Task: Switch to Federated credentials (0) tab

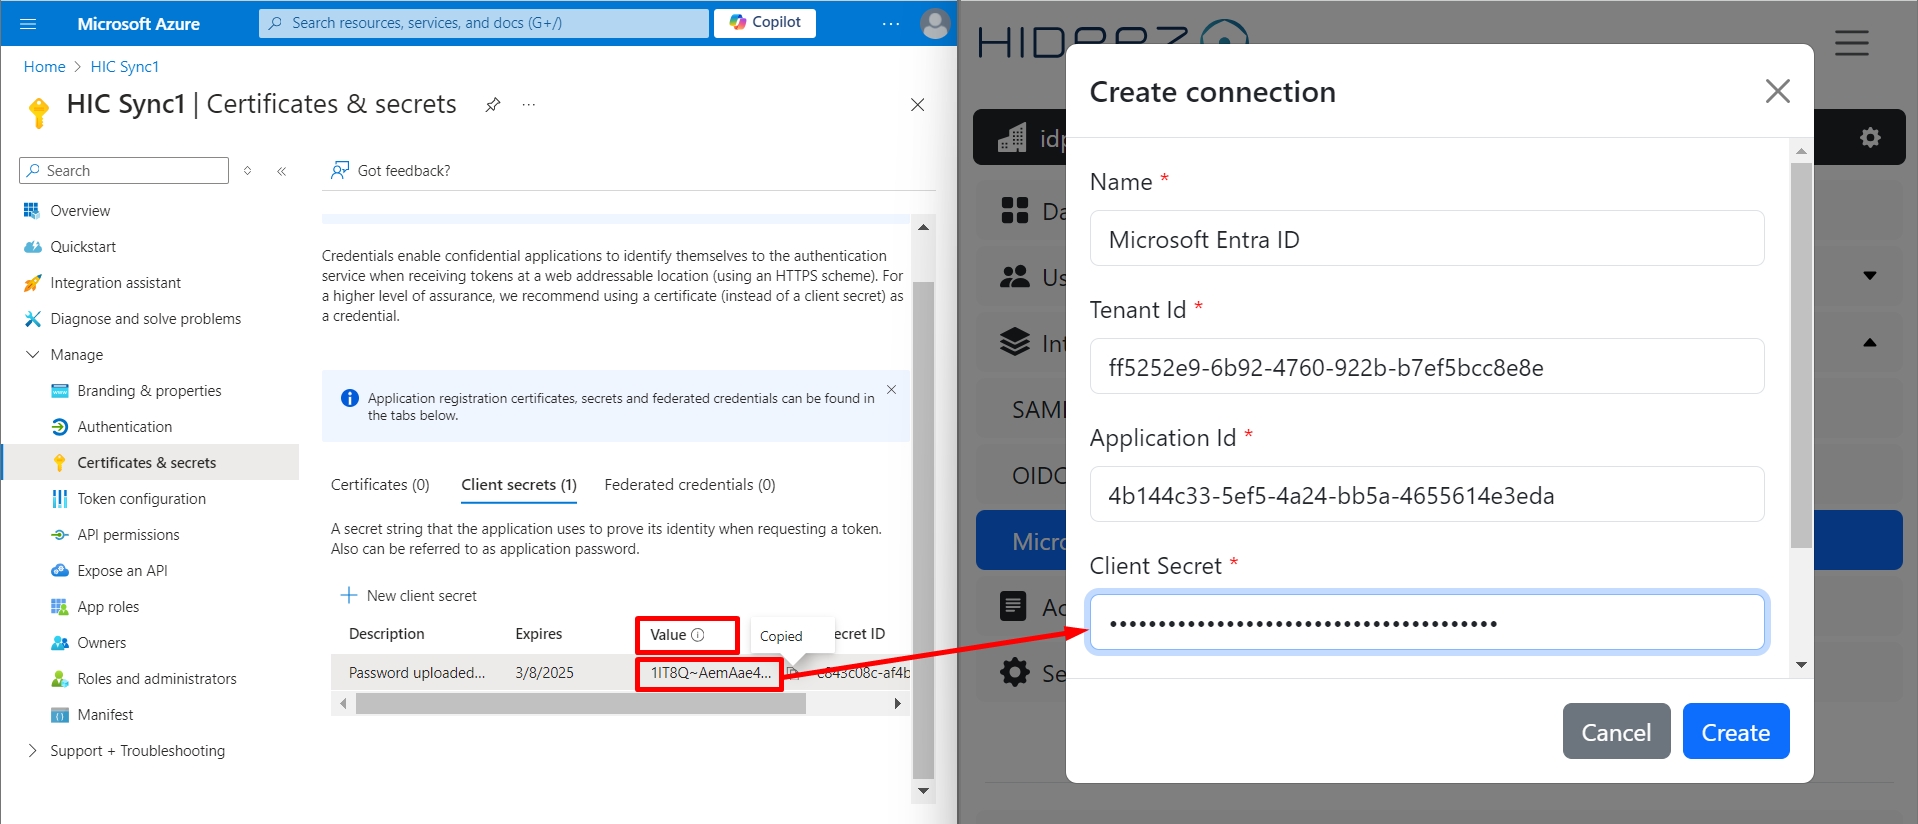Action: (690, 485)
